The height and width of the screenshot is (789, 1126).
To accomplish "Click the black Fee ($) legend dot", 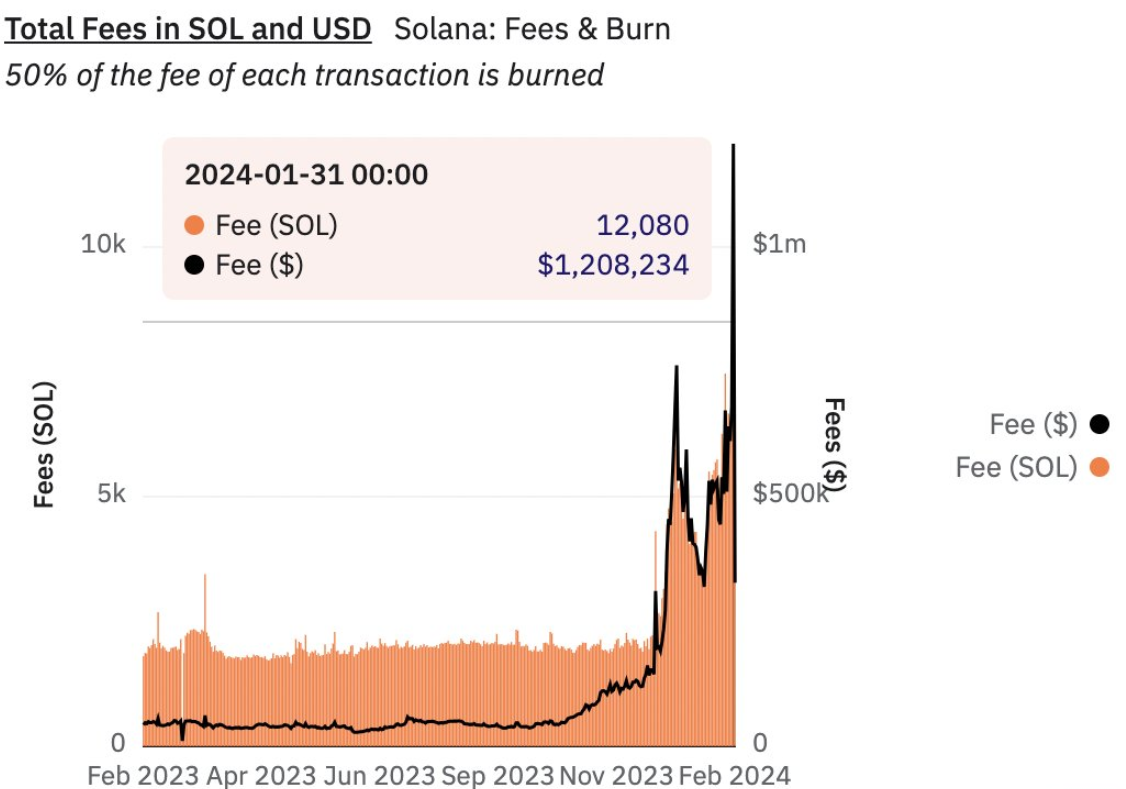I will click(1099, 425).
